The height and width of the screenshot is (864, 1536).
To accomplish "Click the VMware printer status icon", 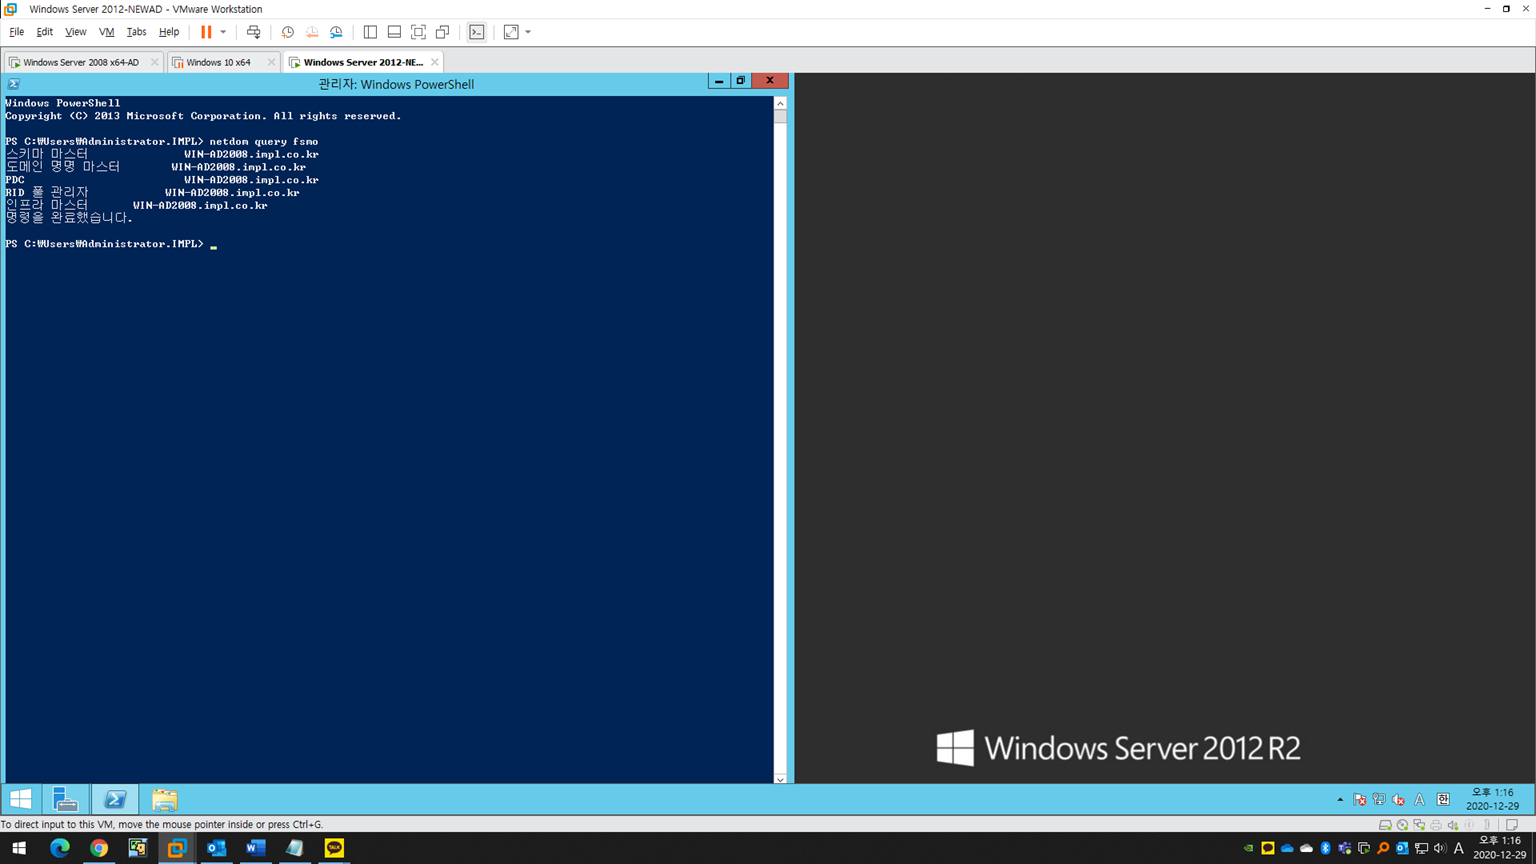I will (1436, 825).
